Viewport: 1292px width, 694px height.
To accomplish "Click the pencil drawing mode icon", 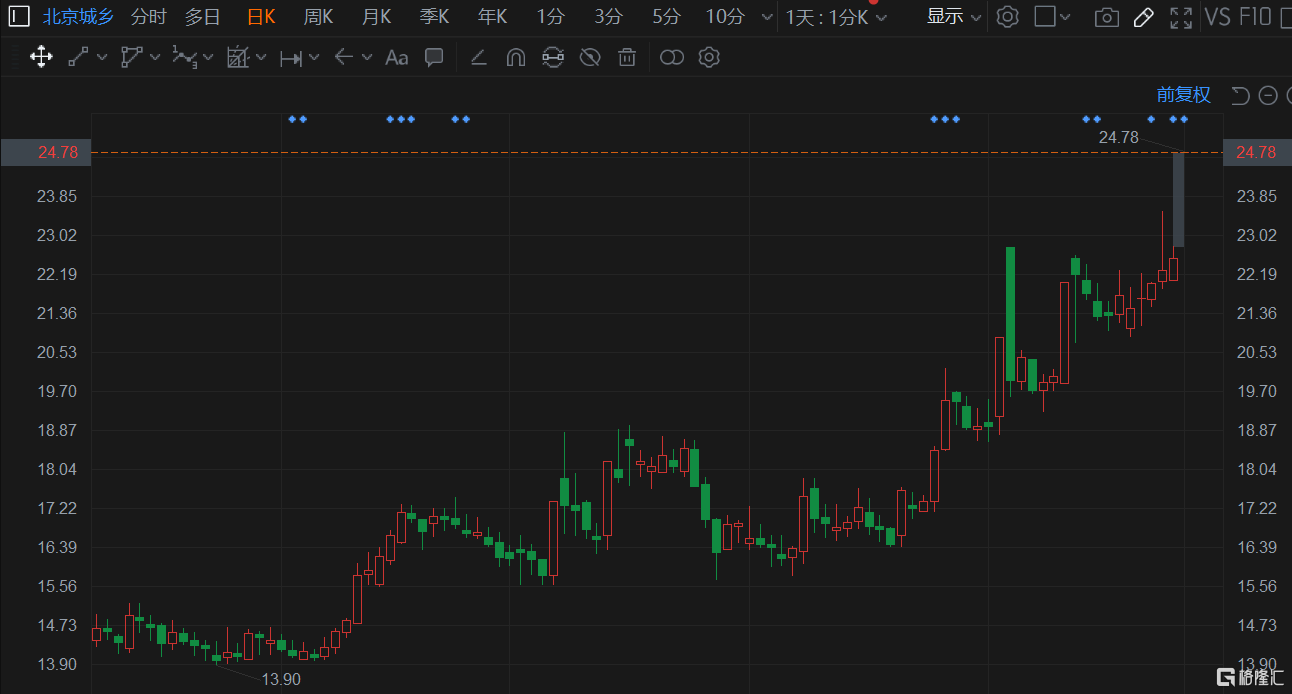I will (1144, 17).
